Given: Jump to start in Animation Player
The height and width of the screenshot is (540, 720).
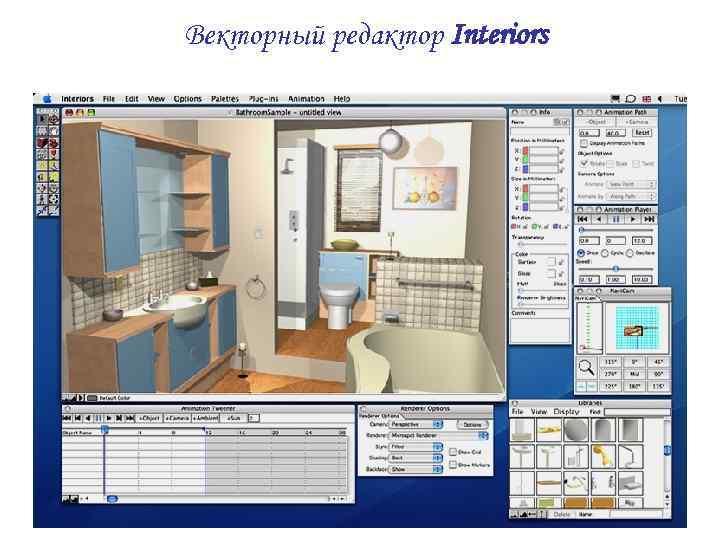Looking at the screenshot, I should 582,219.
